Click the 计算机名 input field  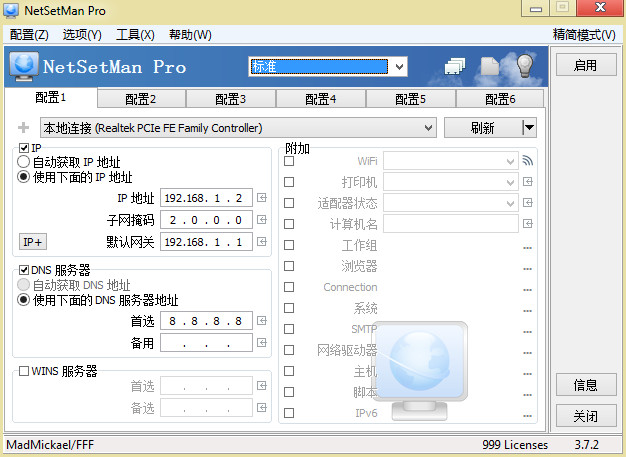click(x=451, y=224)
